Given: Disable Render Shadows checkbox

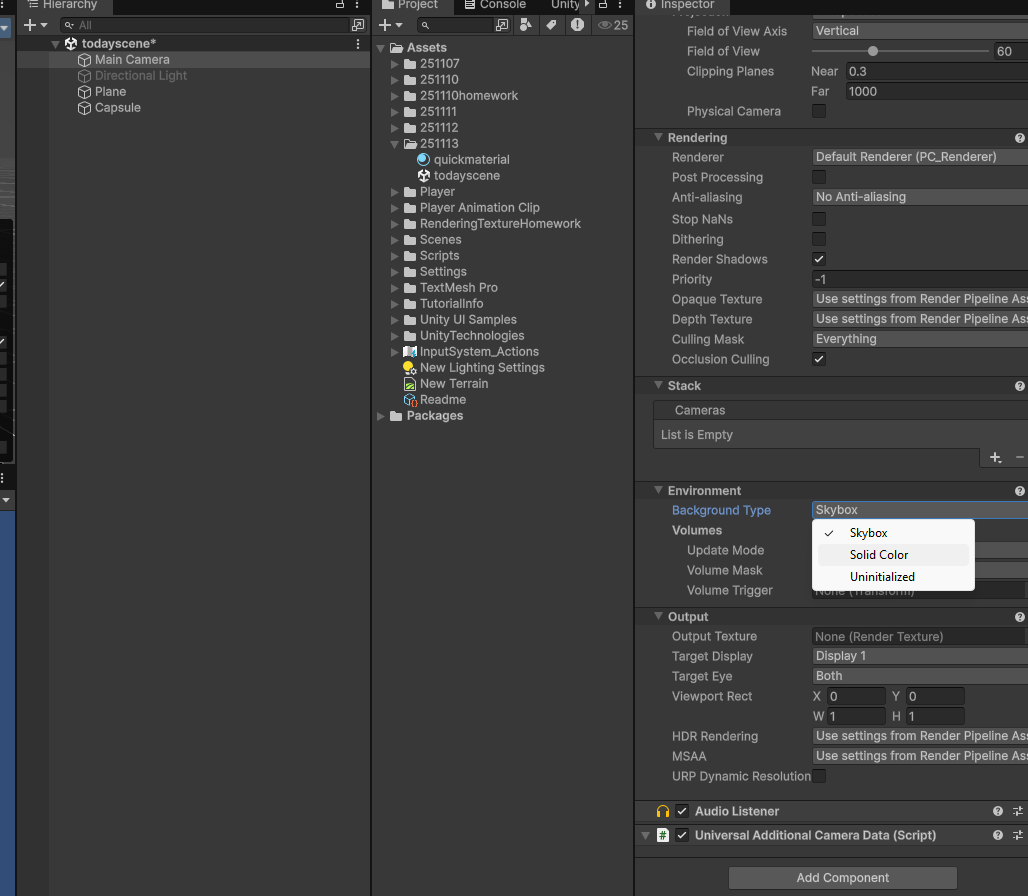Looking at the screenshot, I should 819,259.
